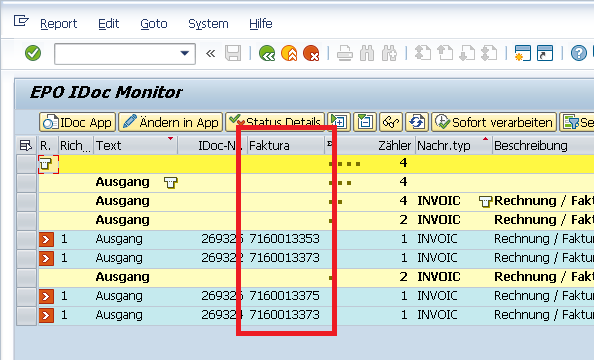This screenshot has width=594, height=360.
Task: Click the Nachr.typ column header
Action: [x=453, y=146]
